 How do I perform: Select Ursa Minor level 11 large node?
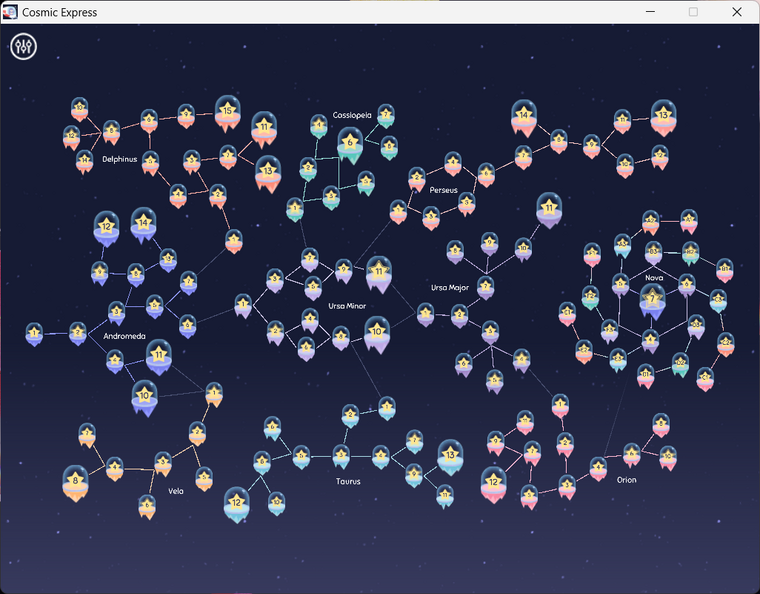[379, 274]
